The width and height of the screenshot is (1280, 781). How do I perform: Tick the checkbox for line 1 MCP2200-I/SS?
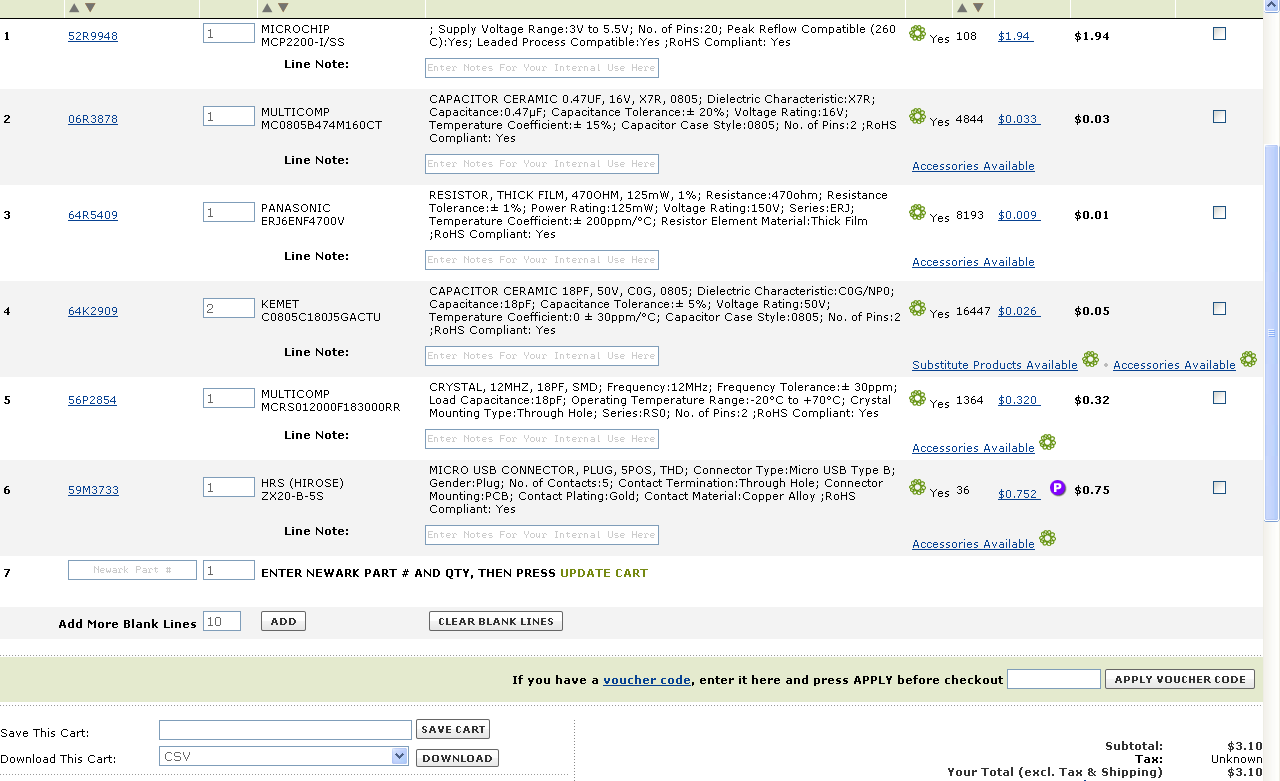[x=1219, y=34]
